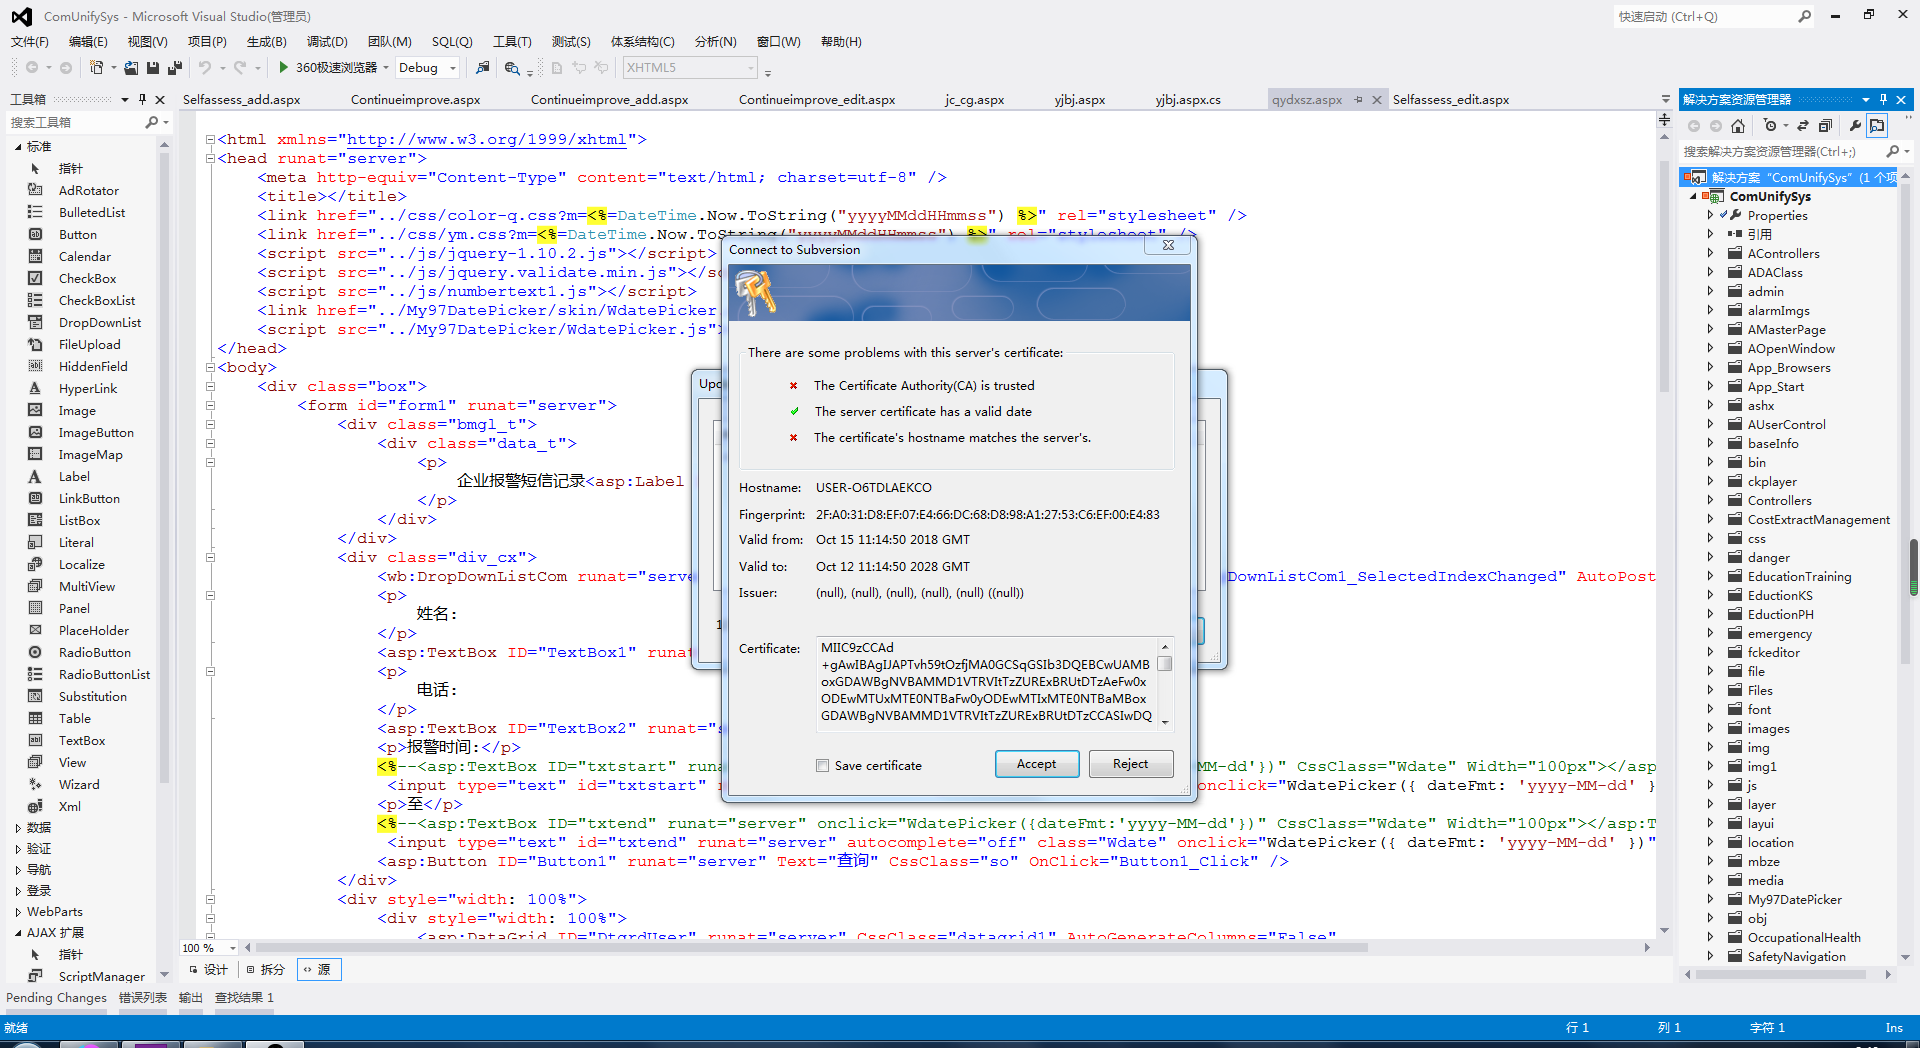Select the ImageButton control in Toolbox

click(x=95, y=432)
